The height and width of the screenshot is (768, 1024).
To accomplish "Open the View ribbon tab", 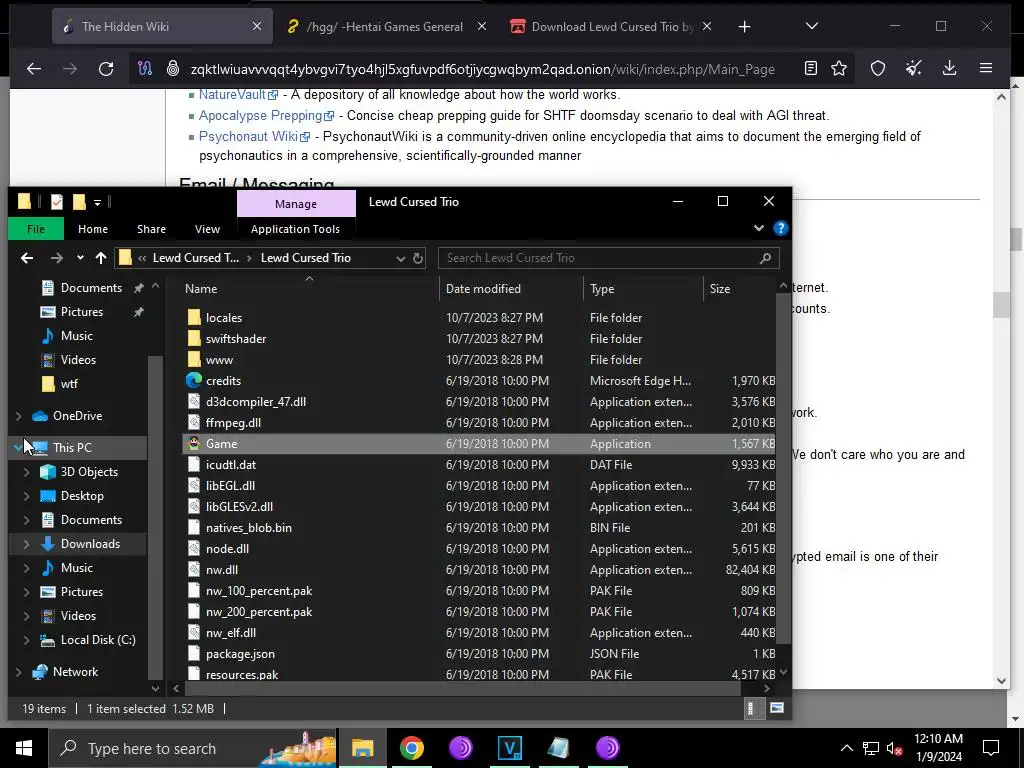I will (207, 229).
